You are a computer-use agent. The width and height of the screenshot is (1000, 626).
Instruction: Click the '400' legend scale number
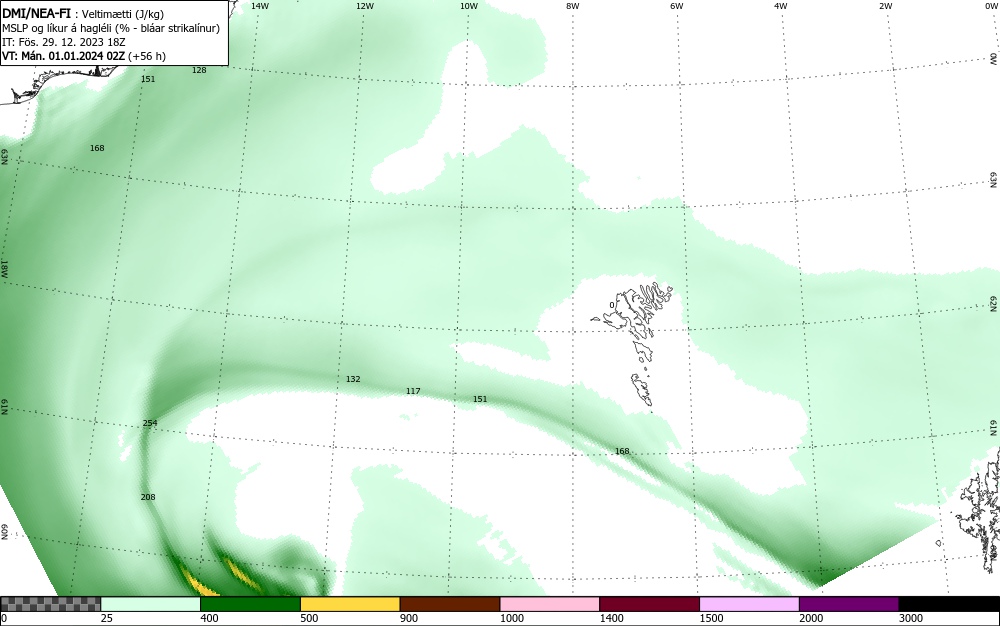tap(209, 618)
